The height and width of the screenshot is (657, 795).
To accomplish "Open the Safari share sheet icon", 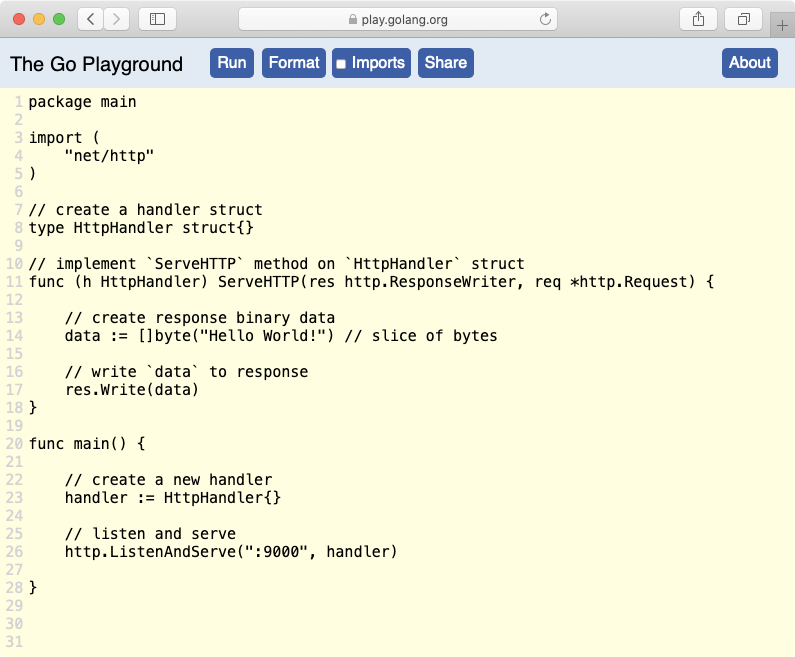I will pyautogui.click(x=698, y=19).
